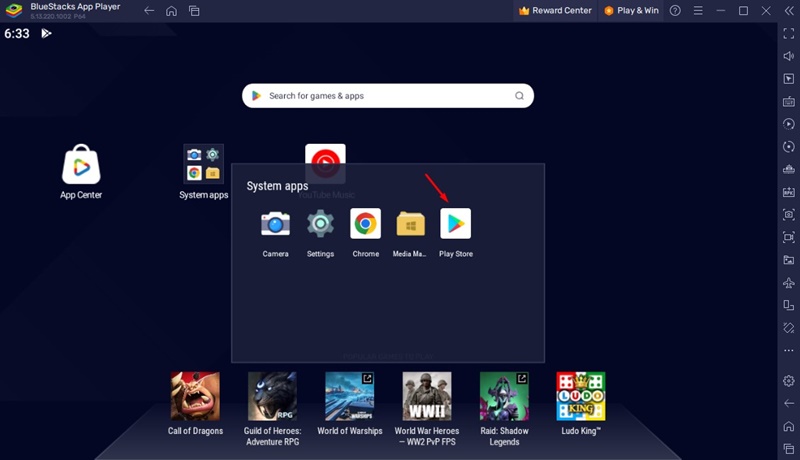Open game controls keyboard sidebar icon

pos(789,101)
